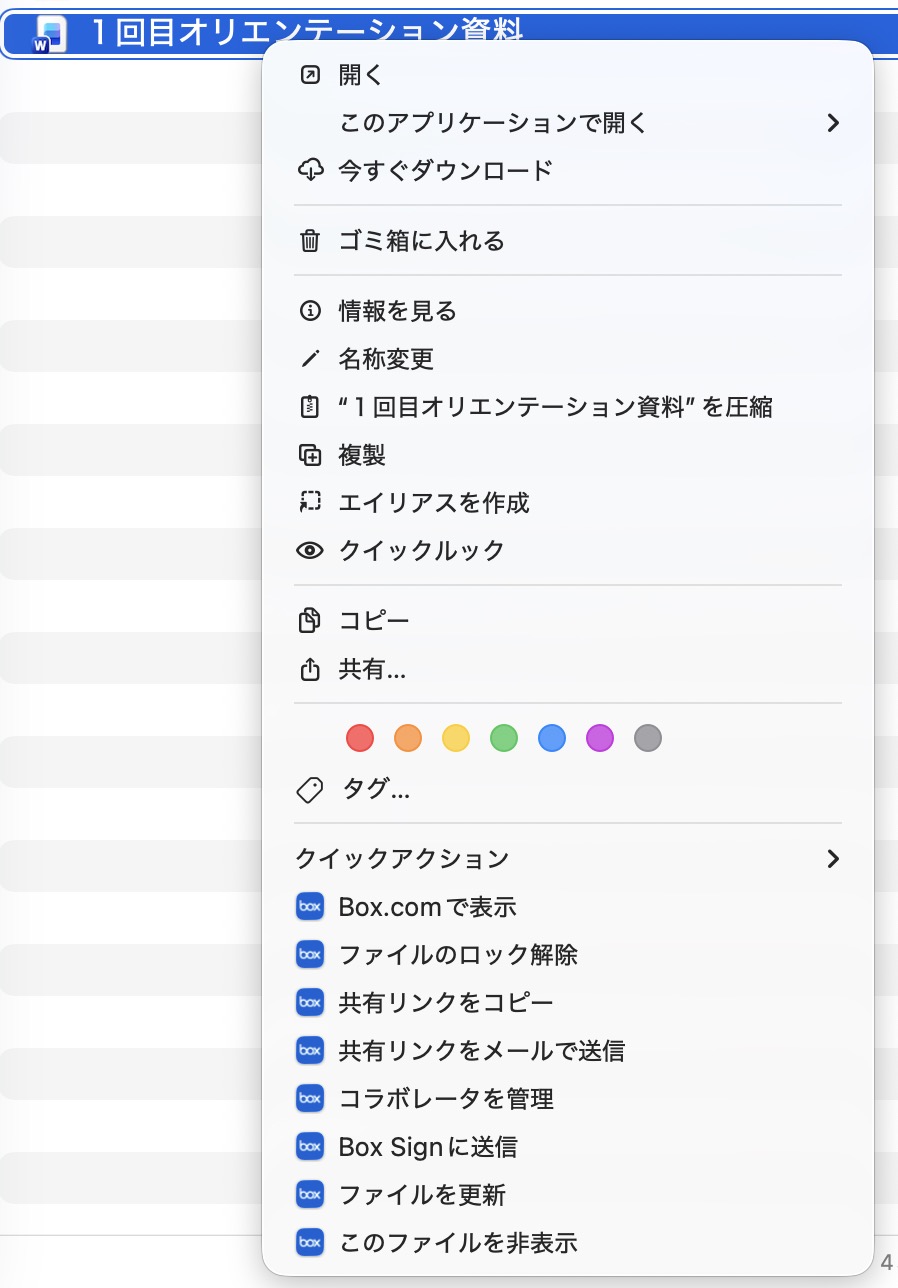Click the info icon for 情報を見る

pyautogui.click(x=310, y=311)
